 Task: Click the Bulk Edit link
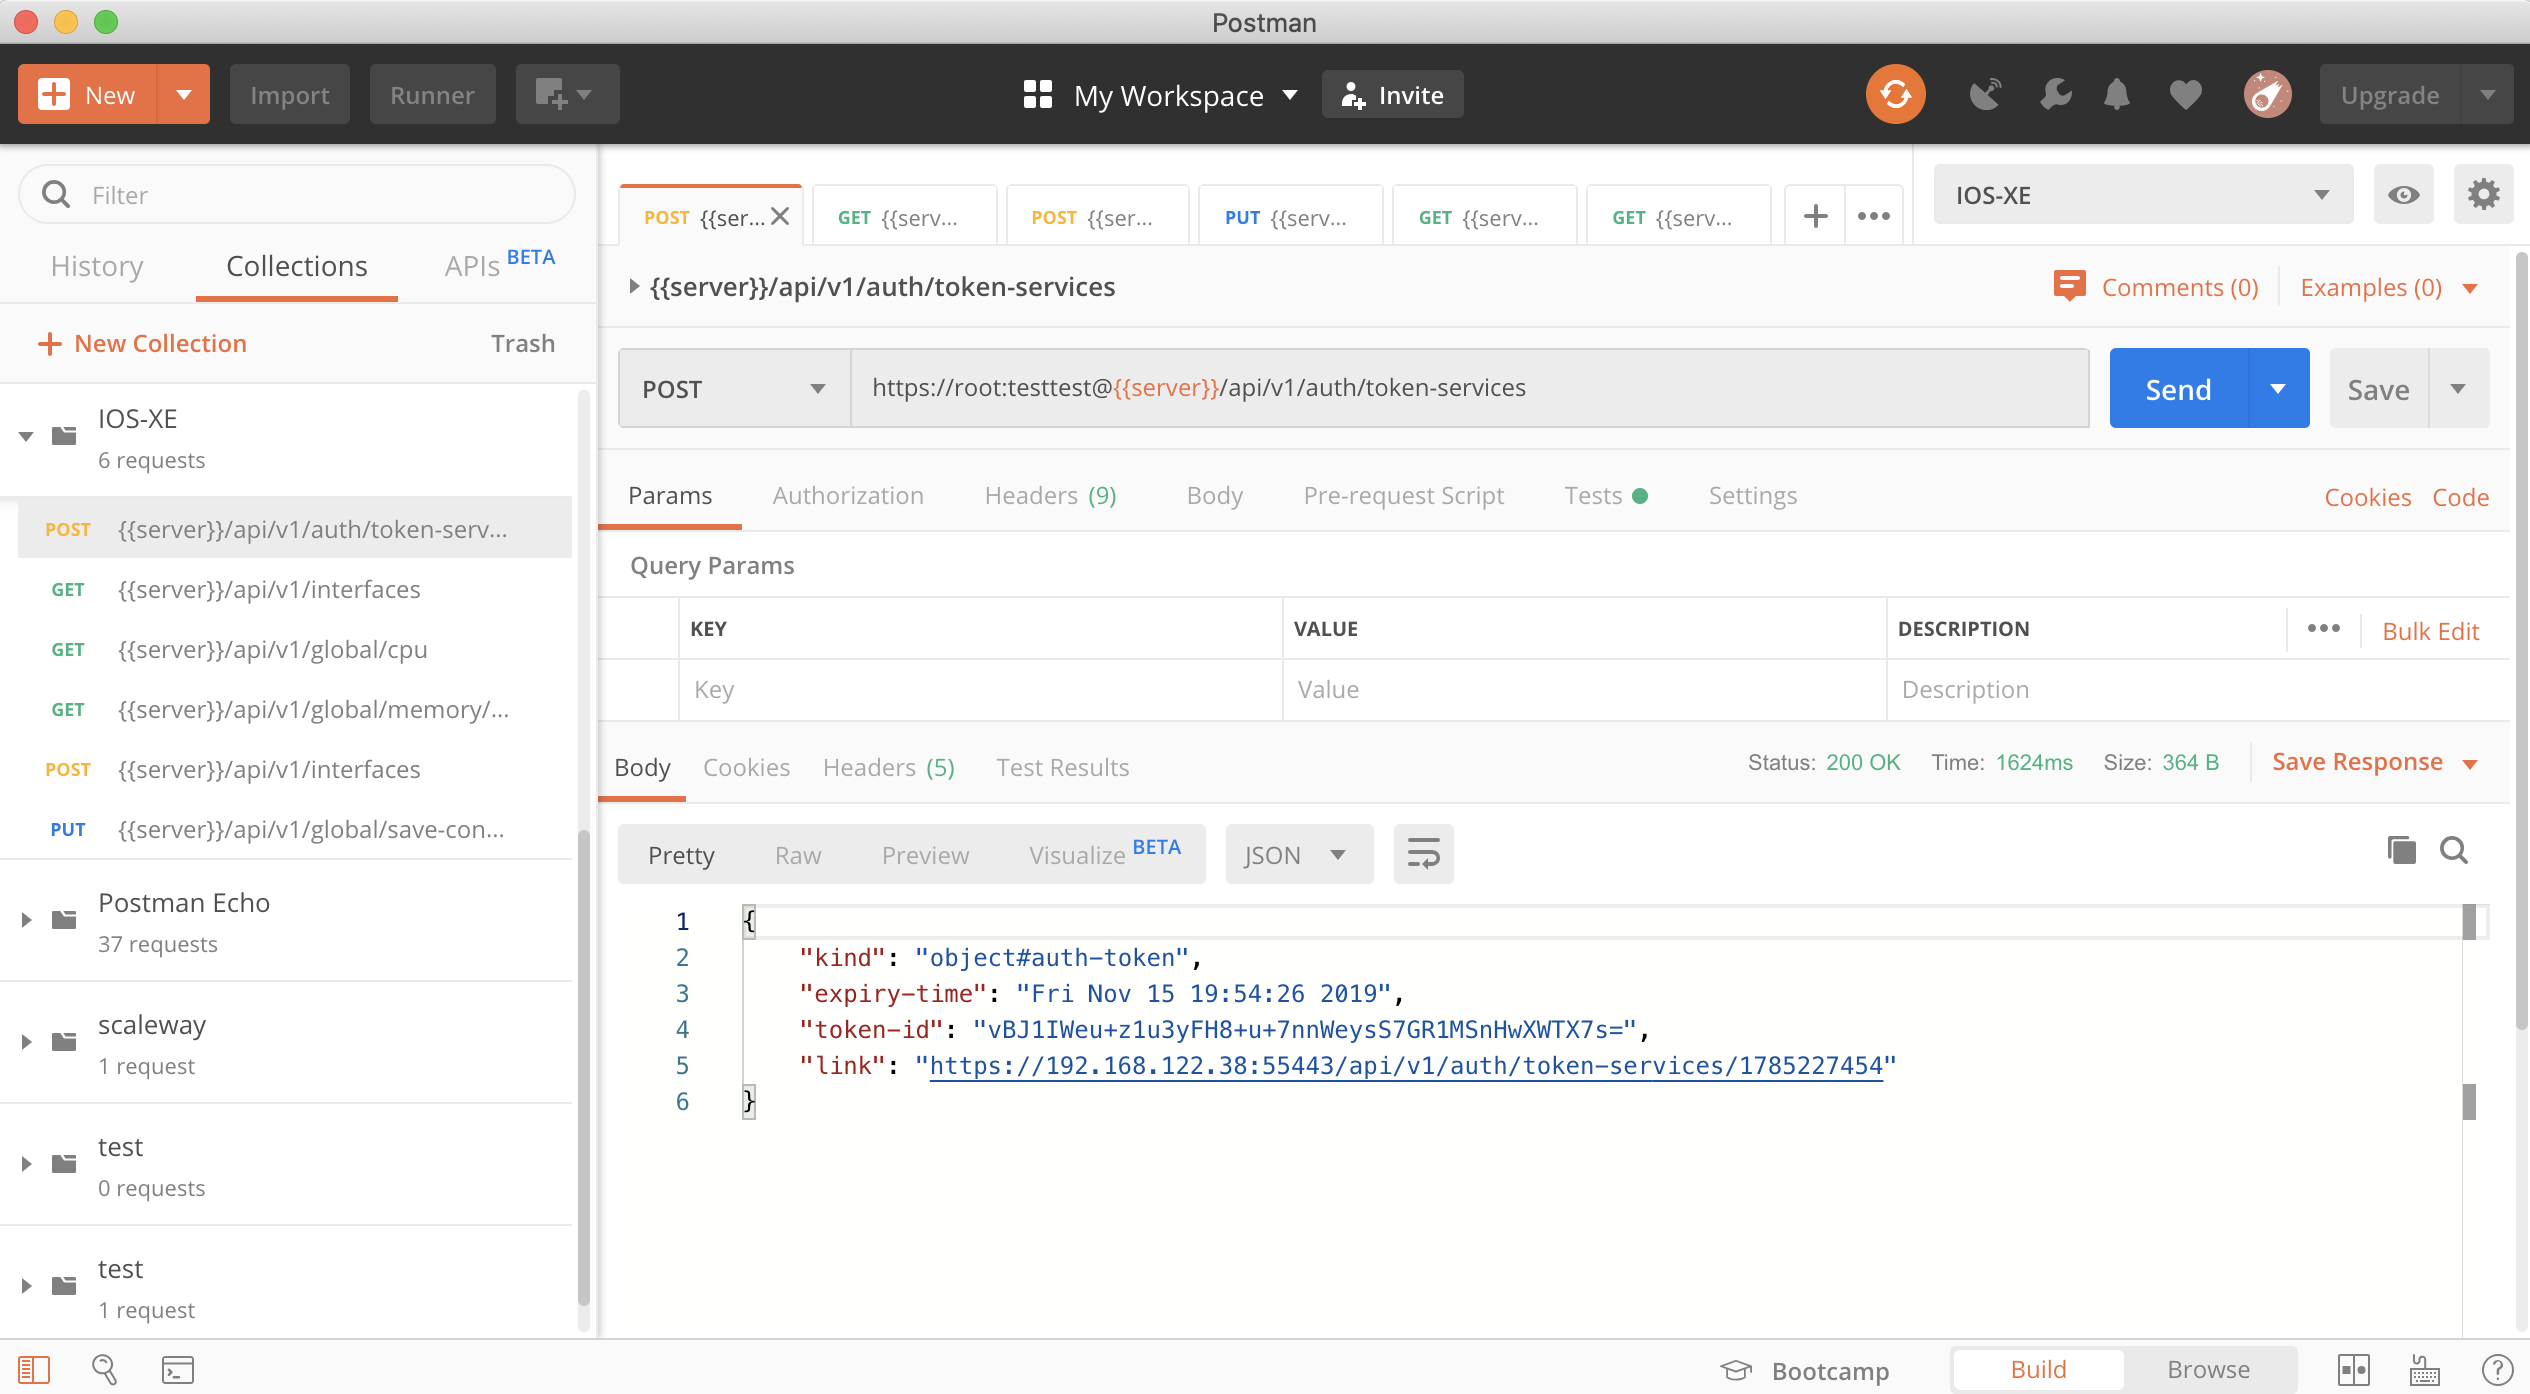click(x=2430, y=631)
